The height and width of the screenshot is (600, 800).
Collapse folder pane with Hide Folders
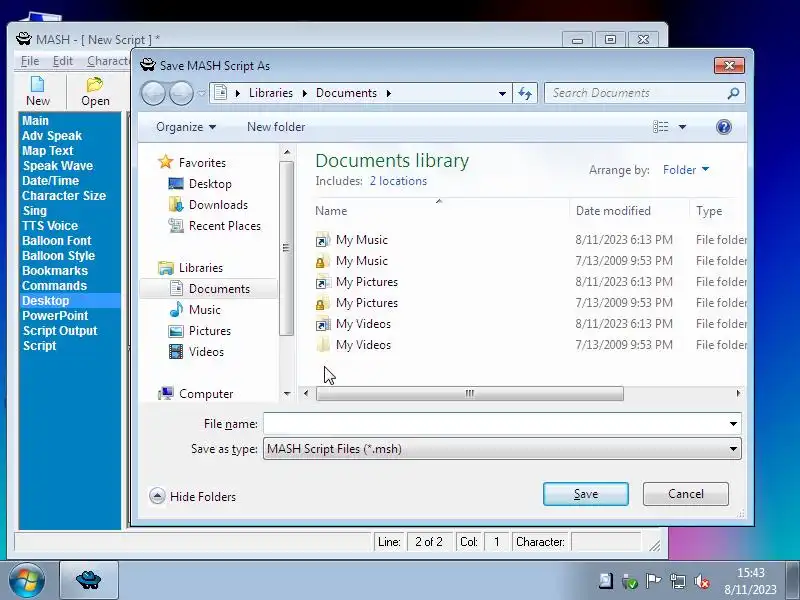(192, 496)
